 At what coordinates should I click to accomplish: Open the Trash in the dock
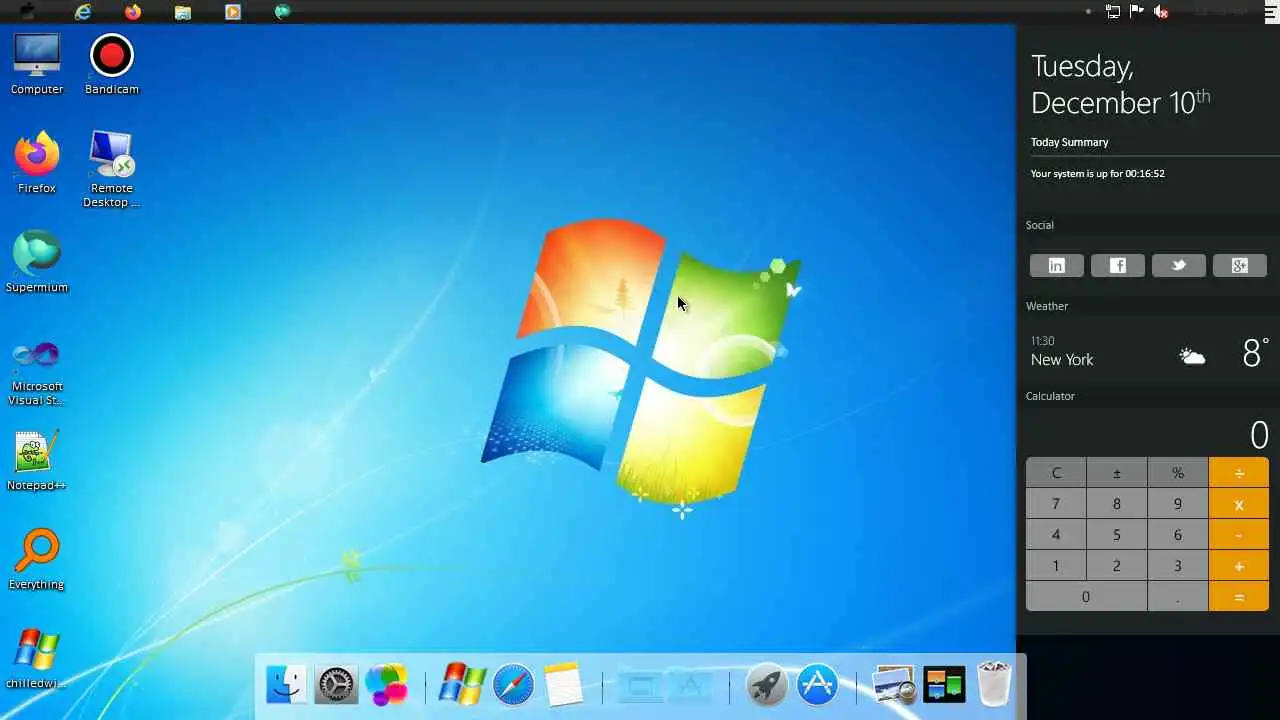994,685
